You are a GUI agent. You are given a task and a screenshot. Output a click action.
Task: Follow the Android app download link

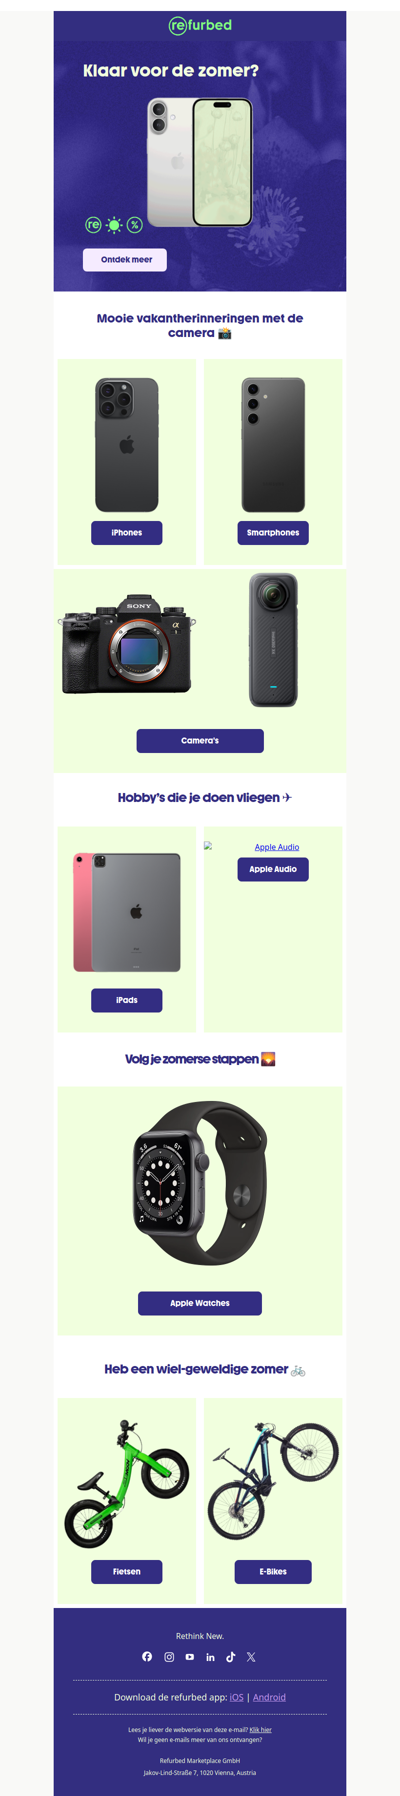click(x=269, y=1697)
